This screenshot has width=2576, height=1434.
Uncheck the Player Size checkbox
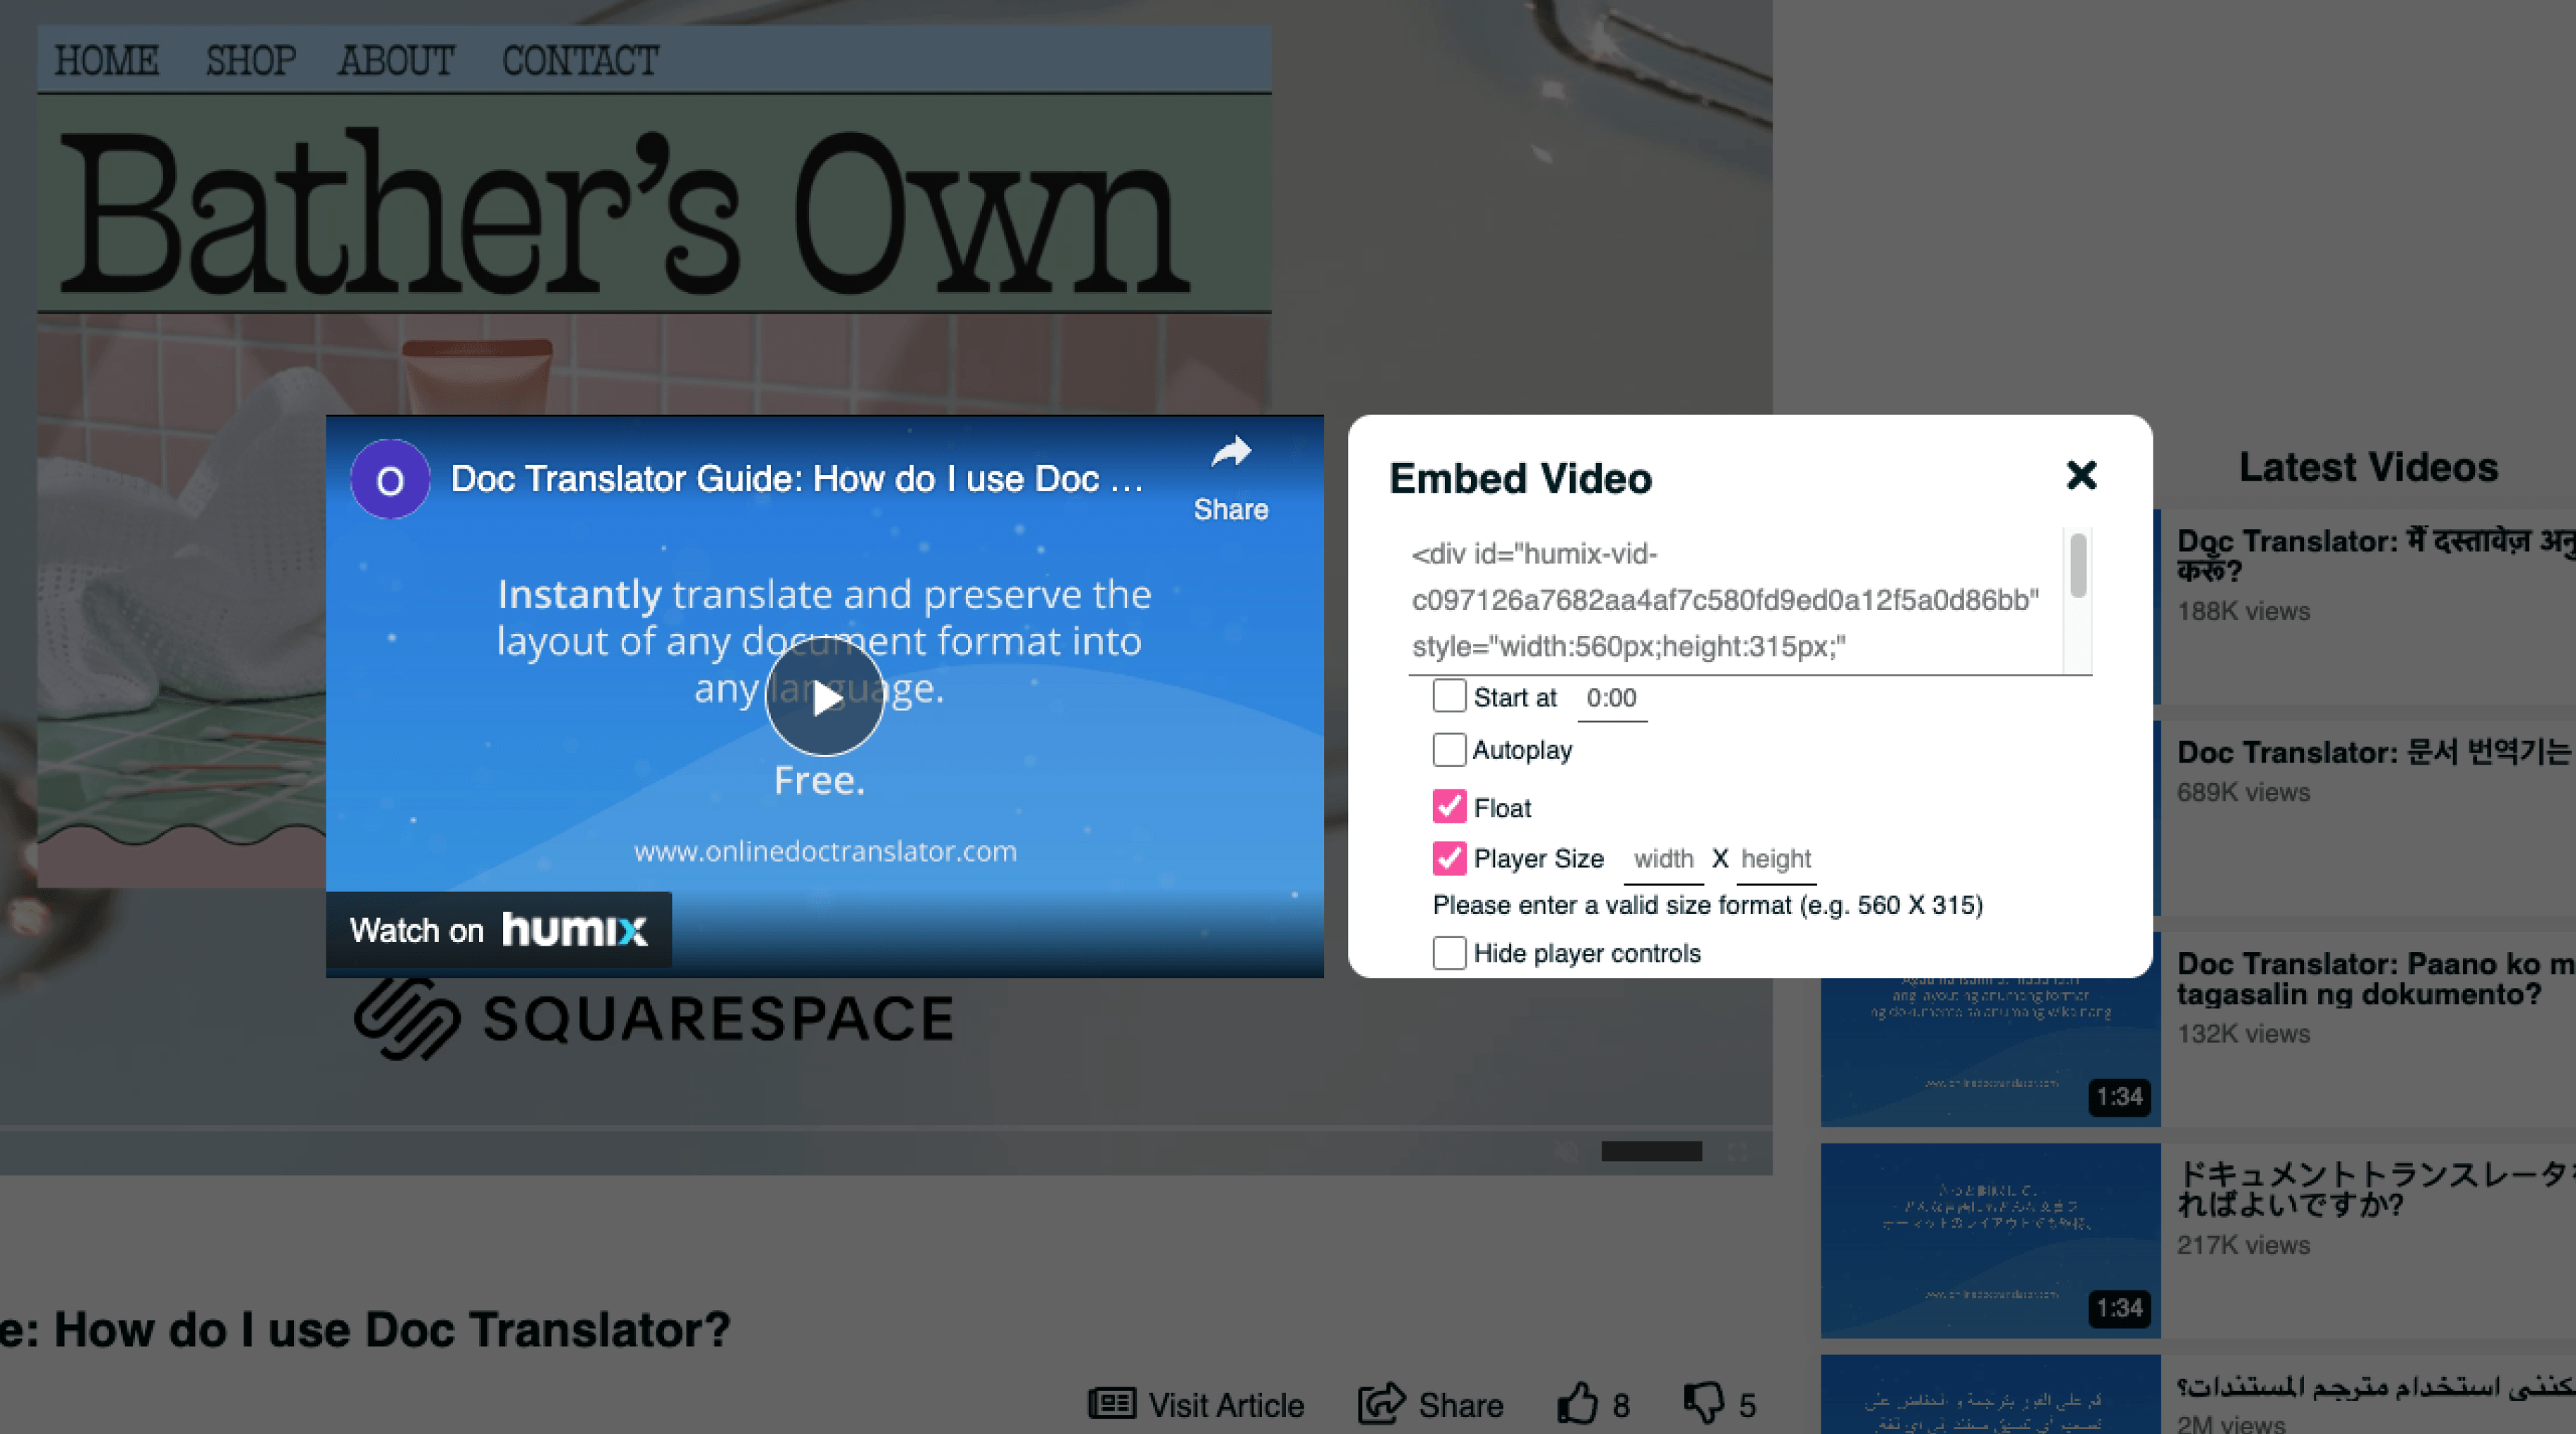coord(1449,858)
